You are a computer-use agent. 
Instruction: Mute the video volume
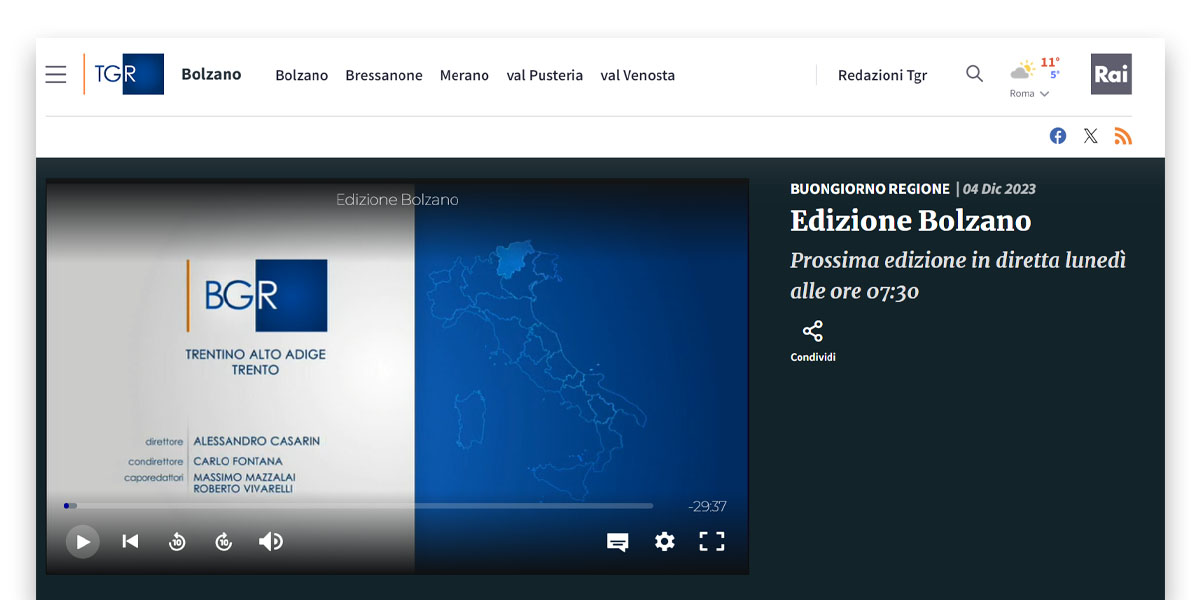pos(270,541)
